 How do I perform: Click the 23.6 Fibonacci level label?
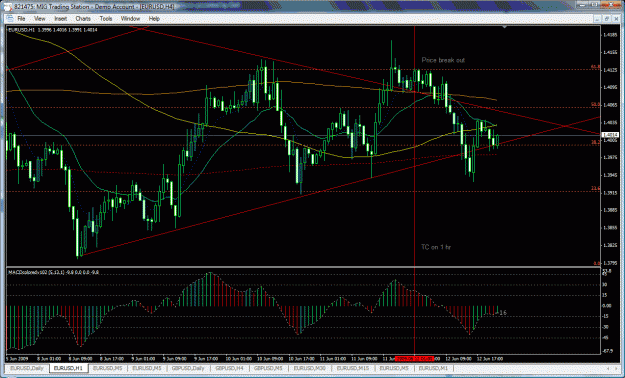point(596,188)
